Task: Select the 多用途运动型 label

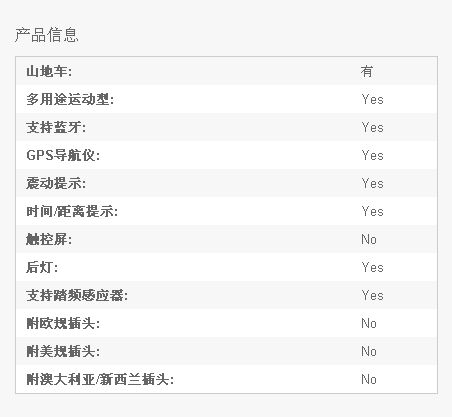Action: (x=70, y=99)
